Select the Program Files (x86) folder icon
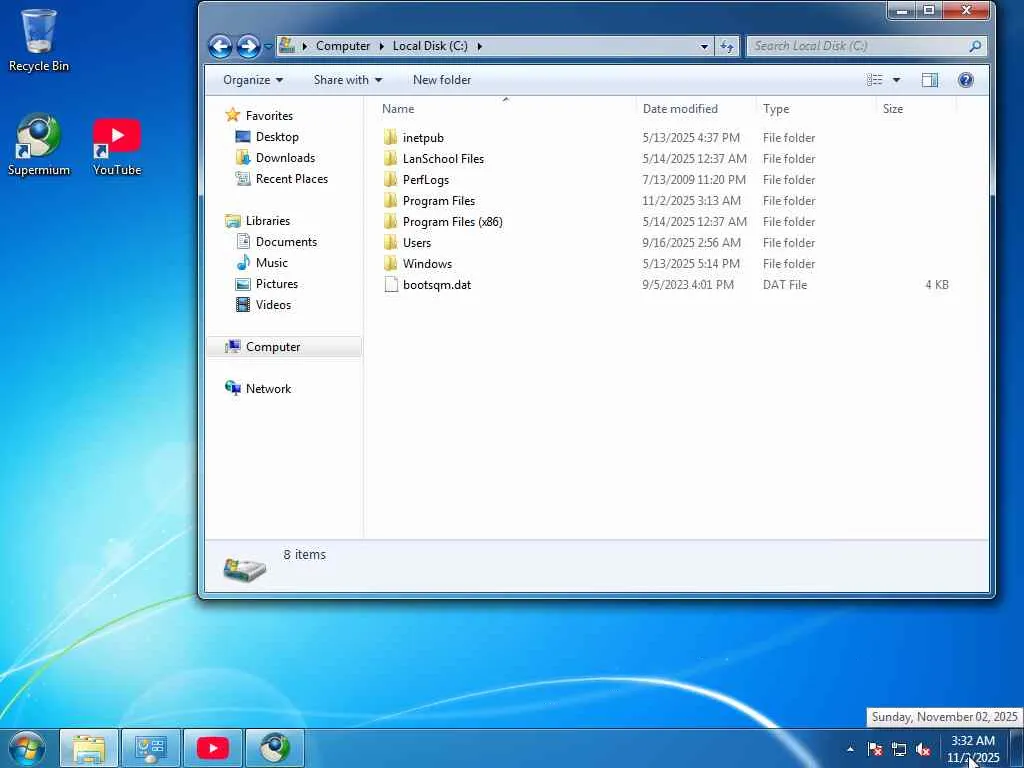Screen dimensions: 1024x768 tap(391, 221)
